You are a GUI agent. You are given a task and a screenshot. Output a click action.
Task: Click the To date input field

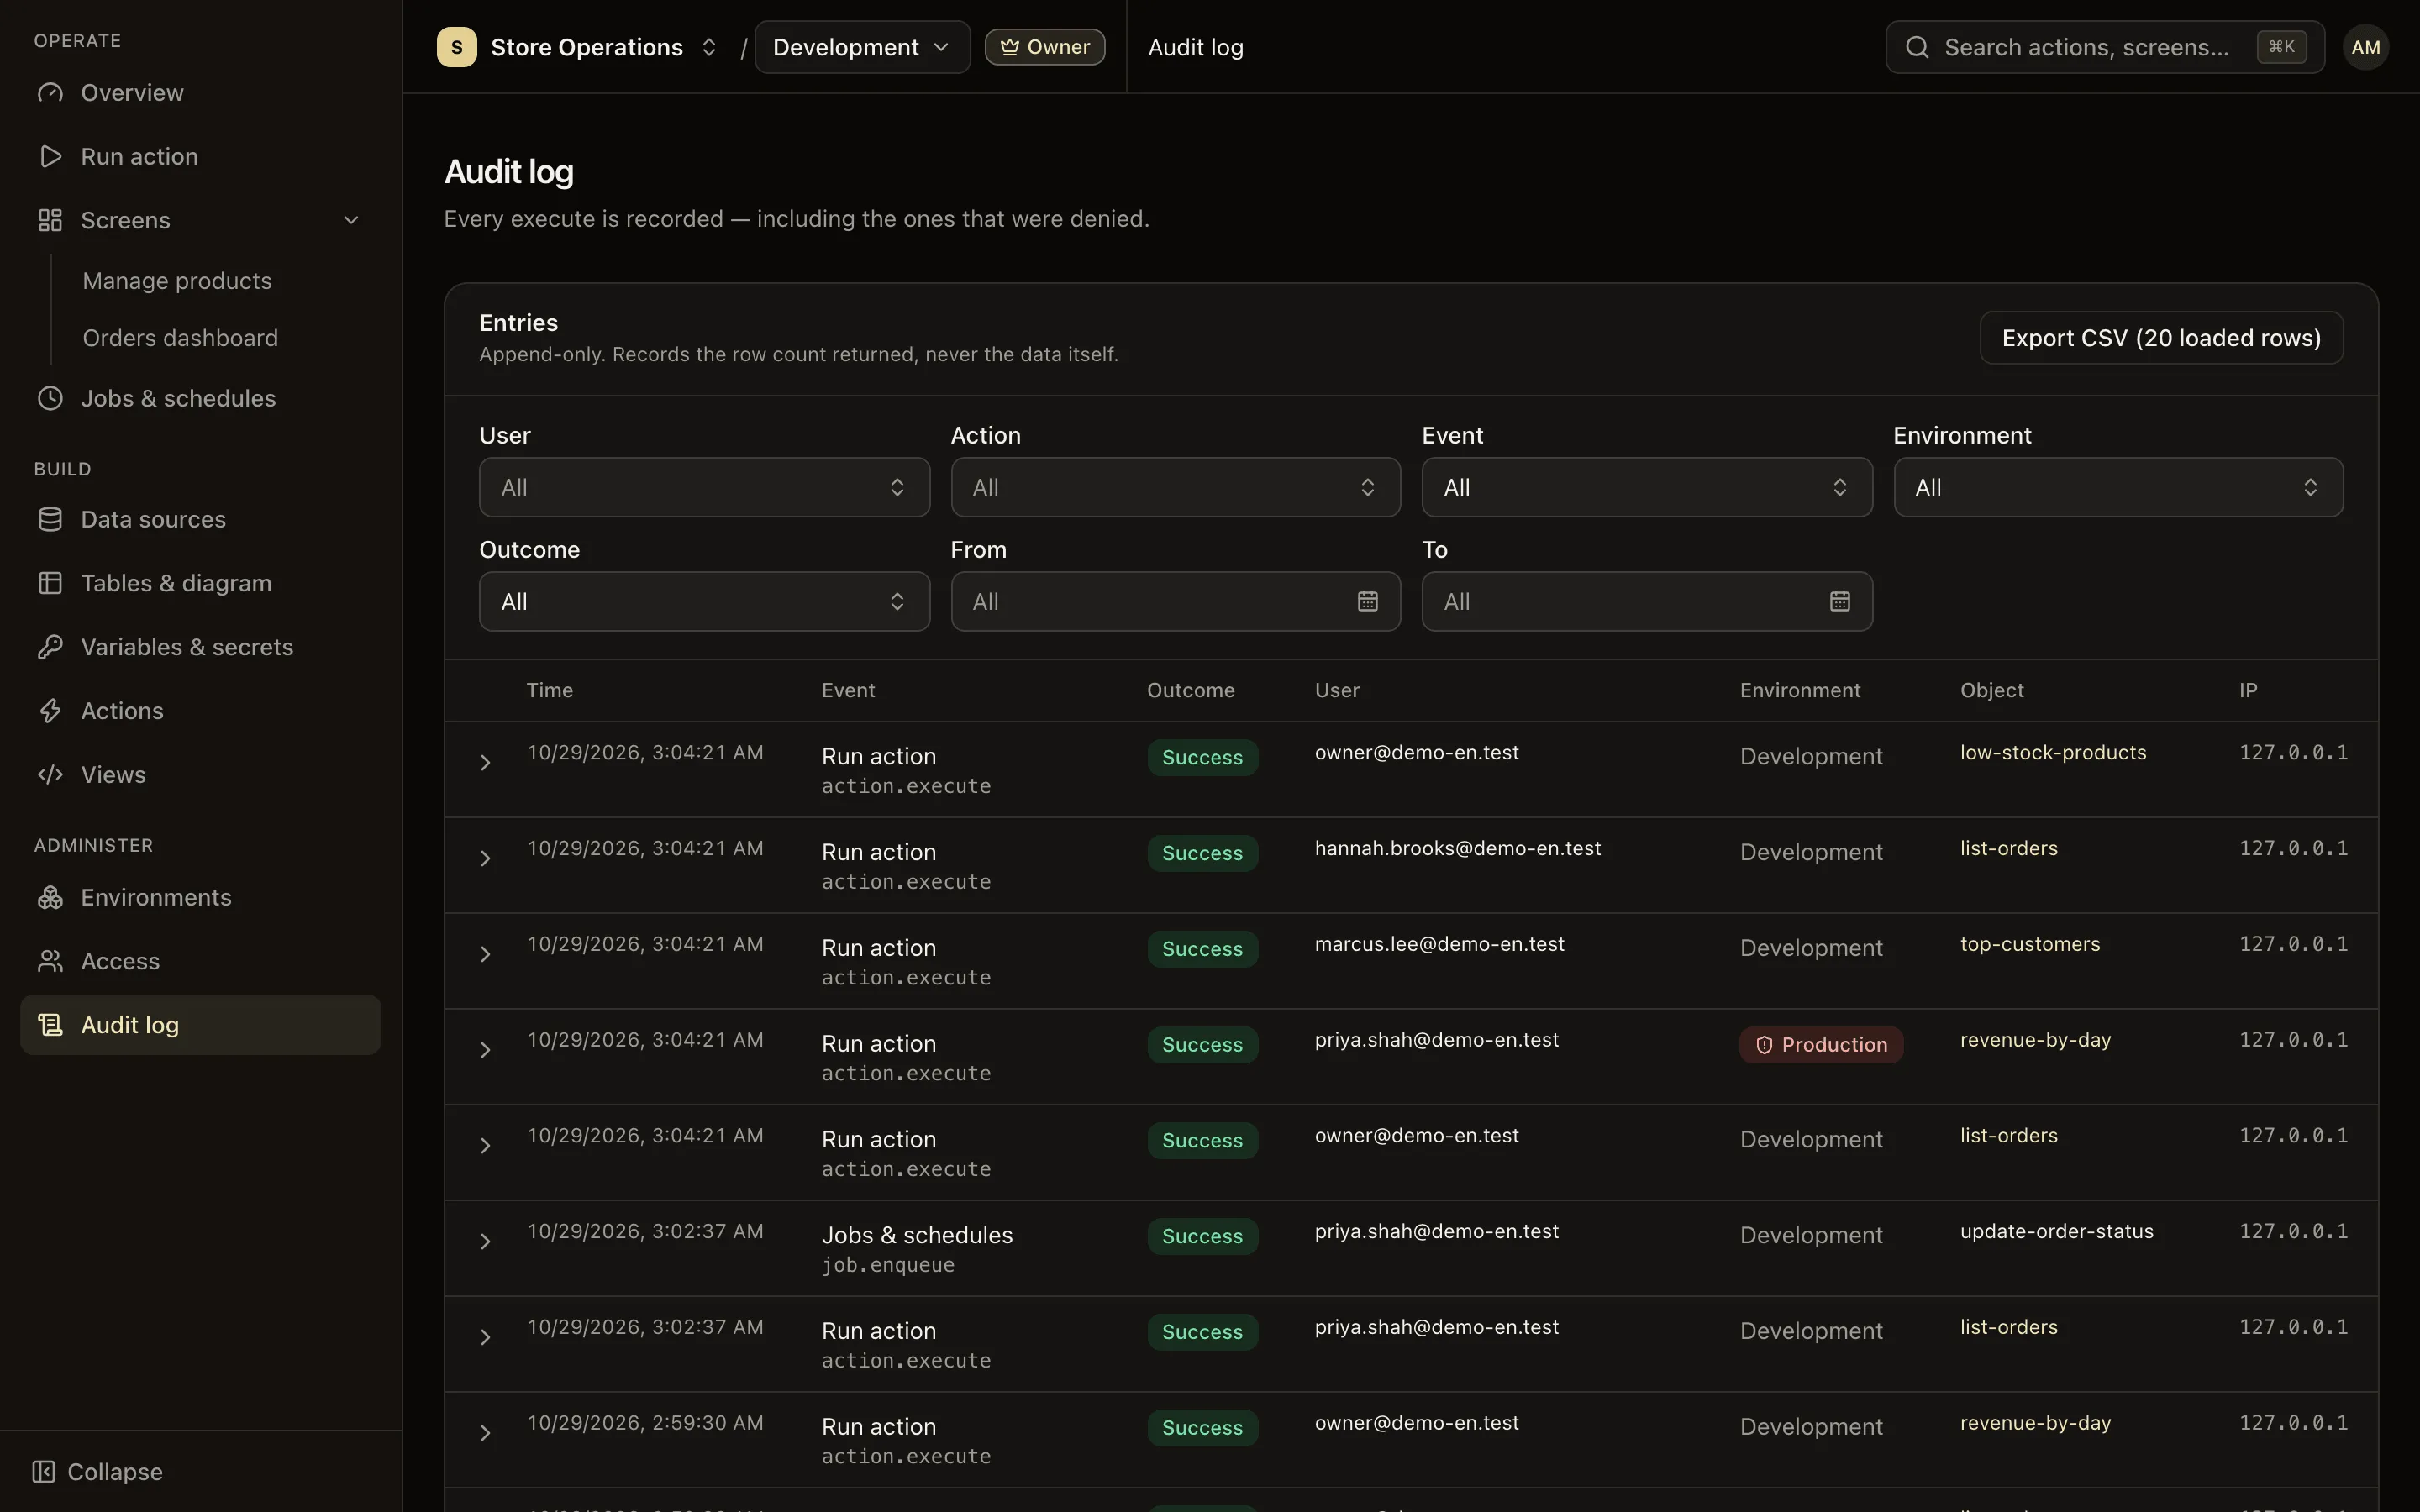click(x=1647, y=601)
